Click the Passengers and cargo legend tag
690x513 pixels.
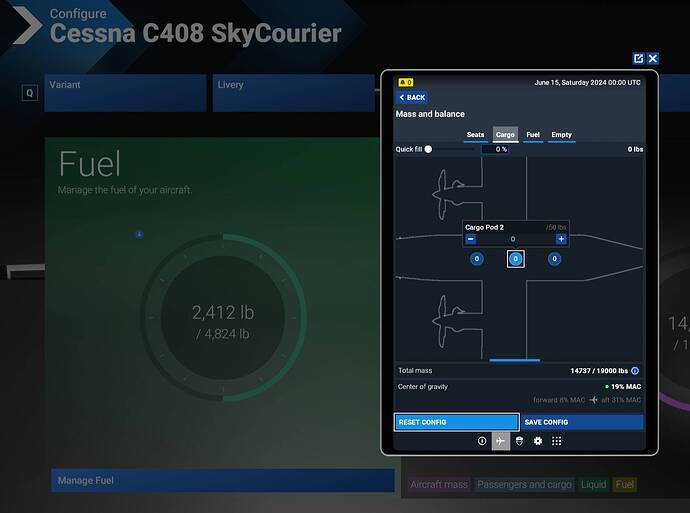[524, 484]
